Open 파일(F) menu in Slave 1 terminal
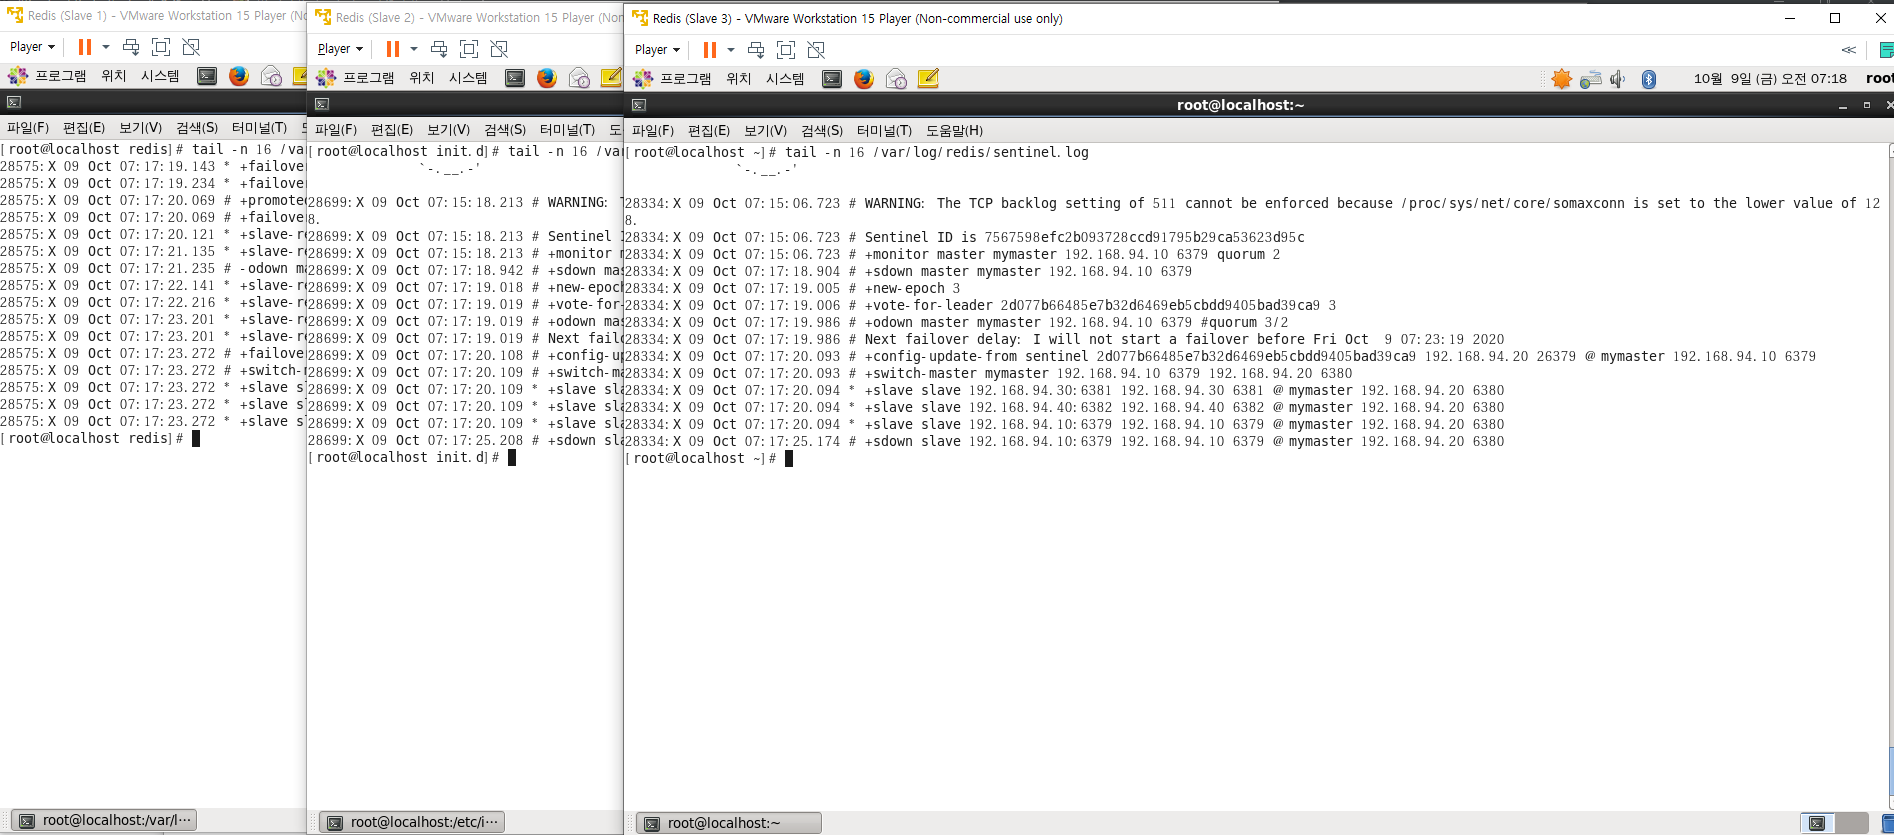The width and height of the screenshot is (1894, 835). click(x=28, y=128)
